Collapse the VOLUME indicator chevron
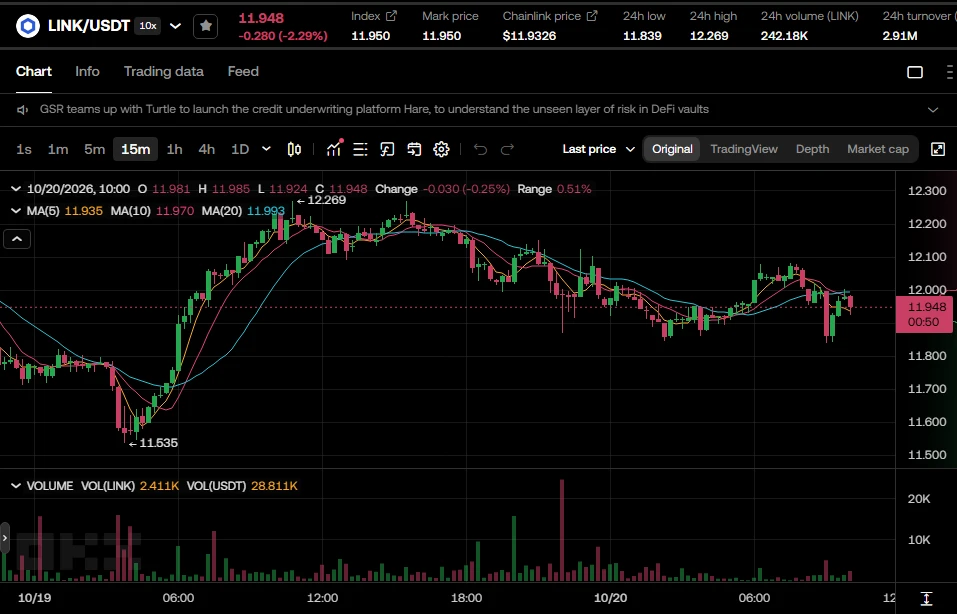This screenshot has width=957, height=614. [x=16, y=486]
